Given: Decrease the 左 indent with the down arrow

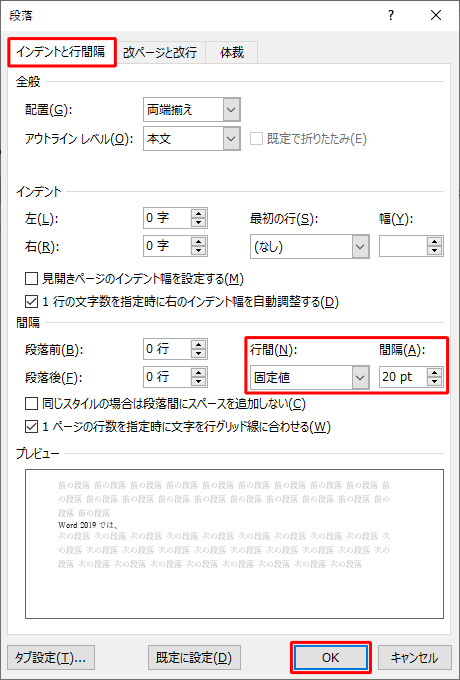Looking at the screenshot, I should [199, 222].
